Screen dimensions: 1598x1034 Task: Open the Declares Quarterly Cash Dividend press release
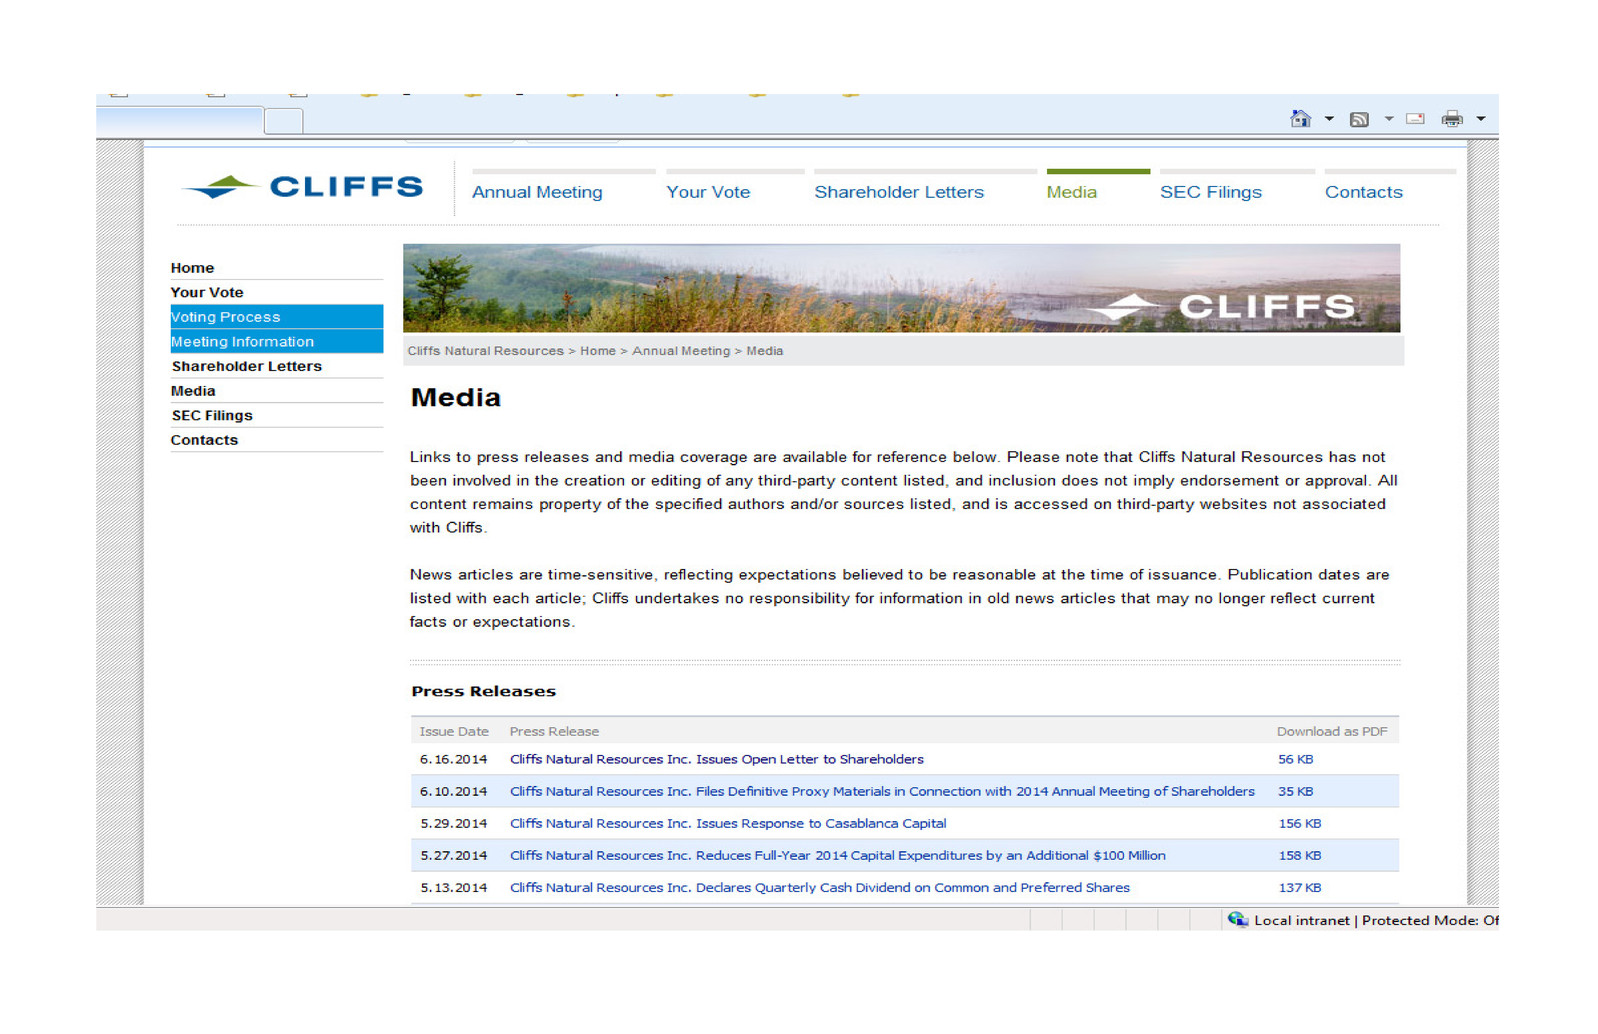(820, 887)
